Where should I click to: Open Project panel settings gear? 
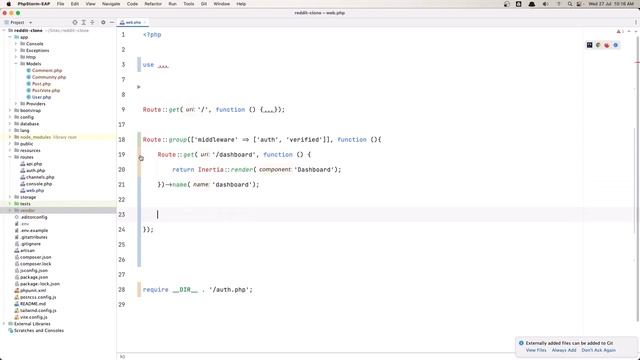click(103, 22)
